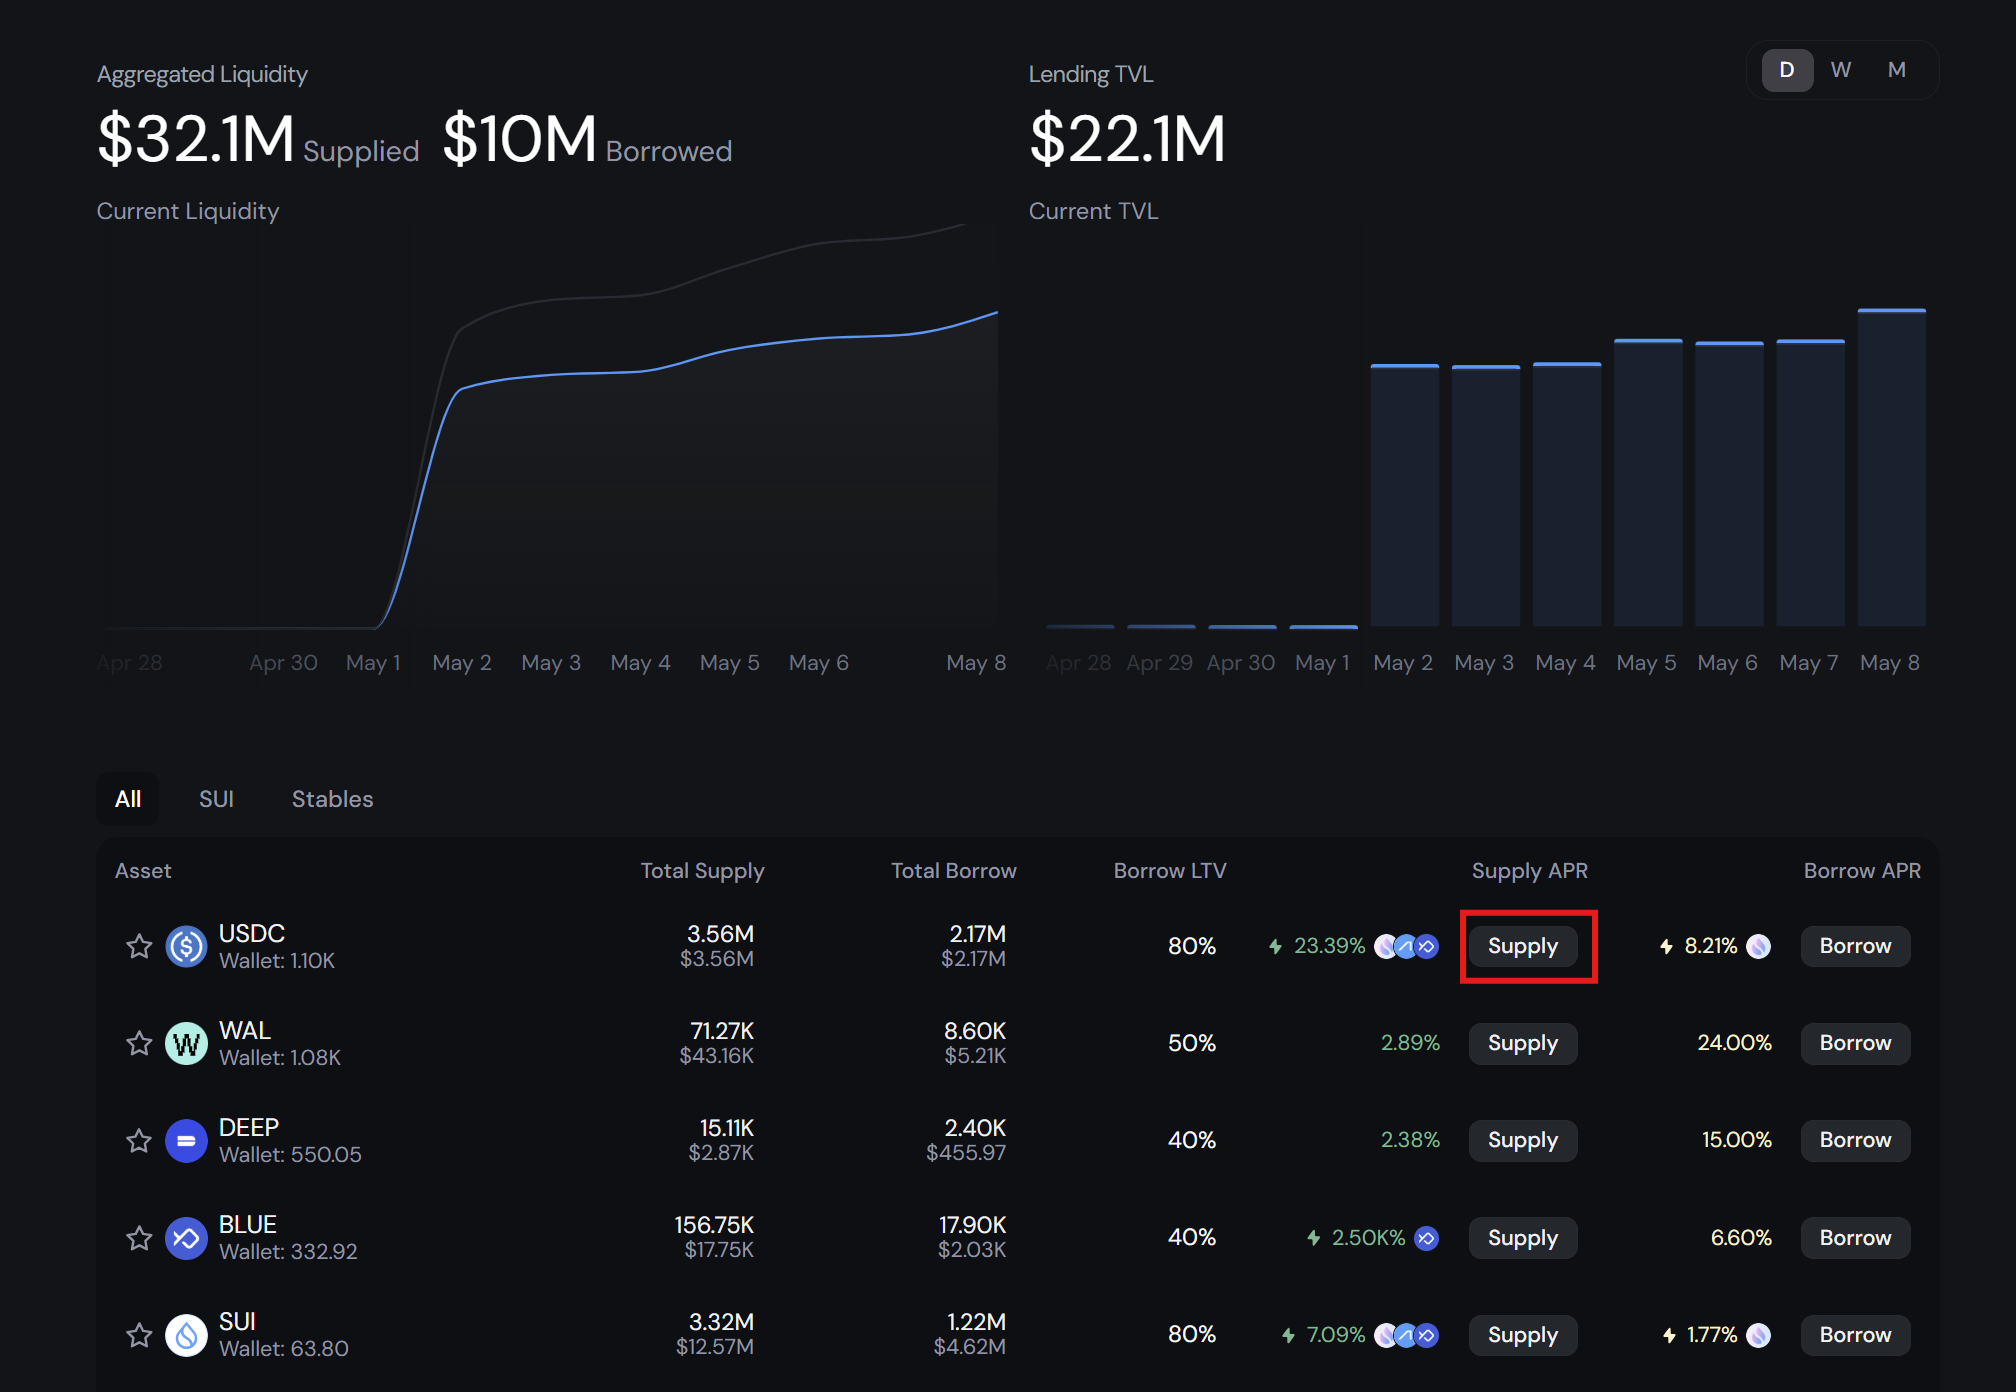Click the WAL token icon
The width and height of the screenshot is (2016, 1392).
186,1043
